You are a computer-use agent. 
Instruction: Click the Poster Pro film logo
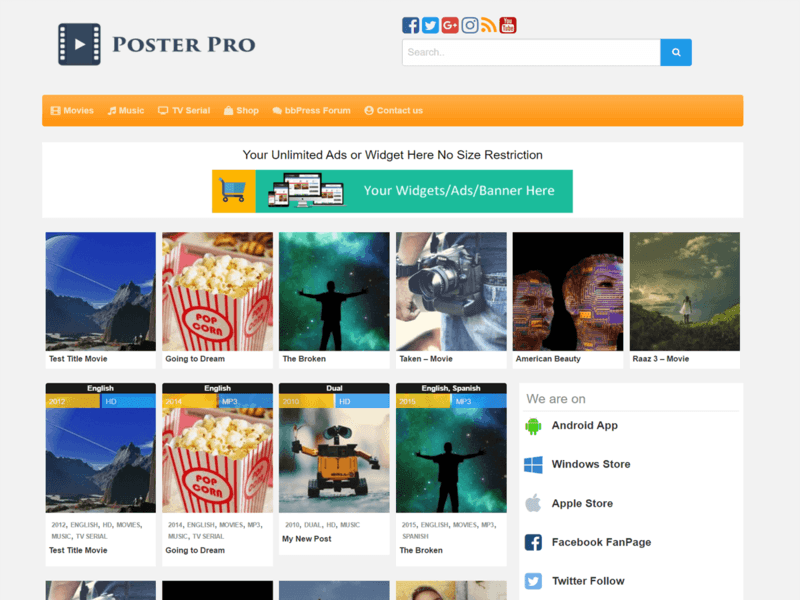(78, 44)
